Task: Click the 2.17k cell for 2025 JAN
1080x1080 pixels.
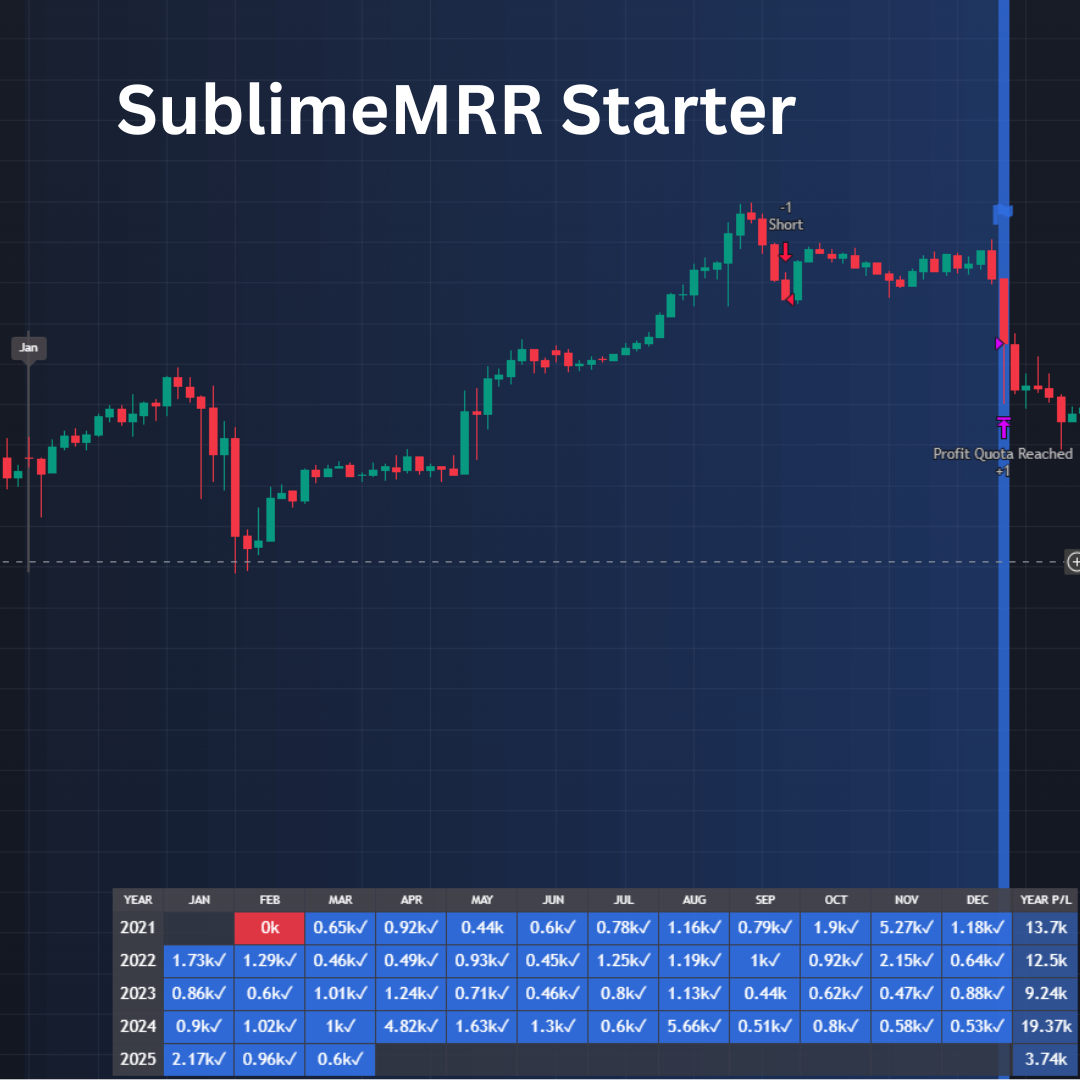Action: point(198,1059)
